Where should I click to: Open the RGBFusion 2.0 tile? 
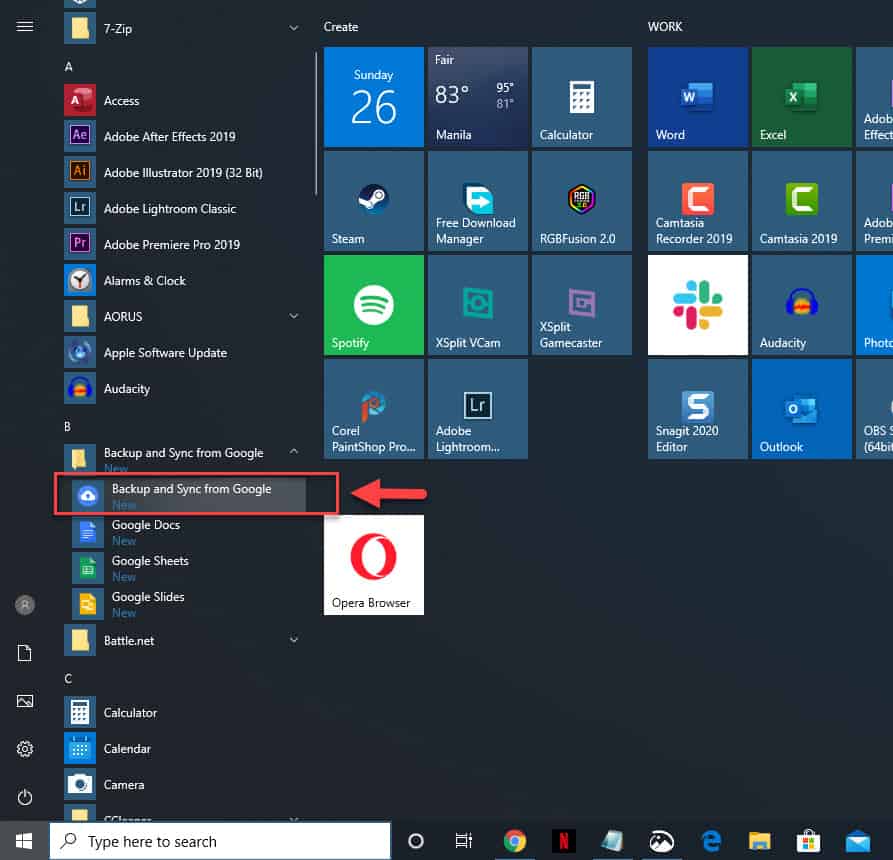pos(581,200)
